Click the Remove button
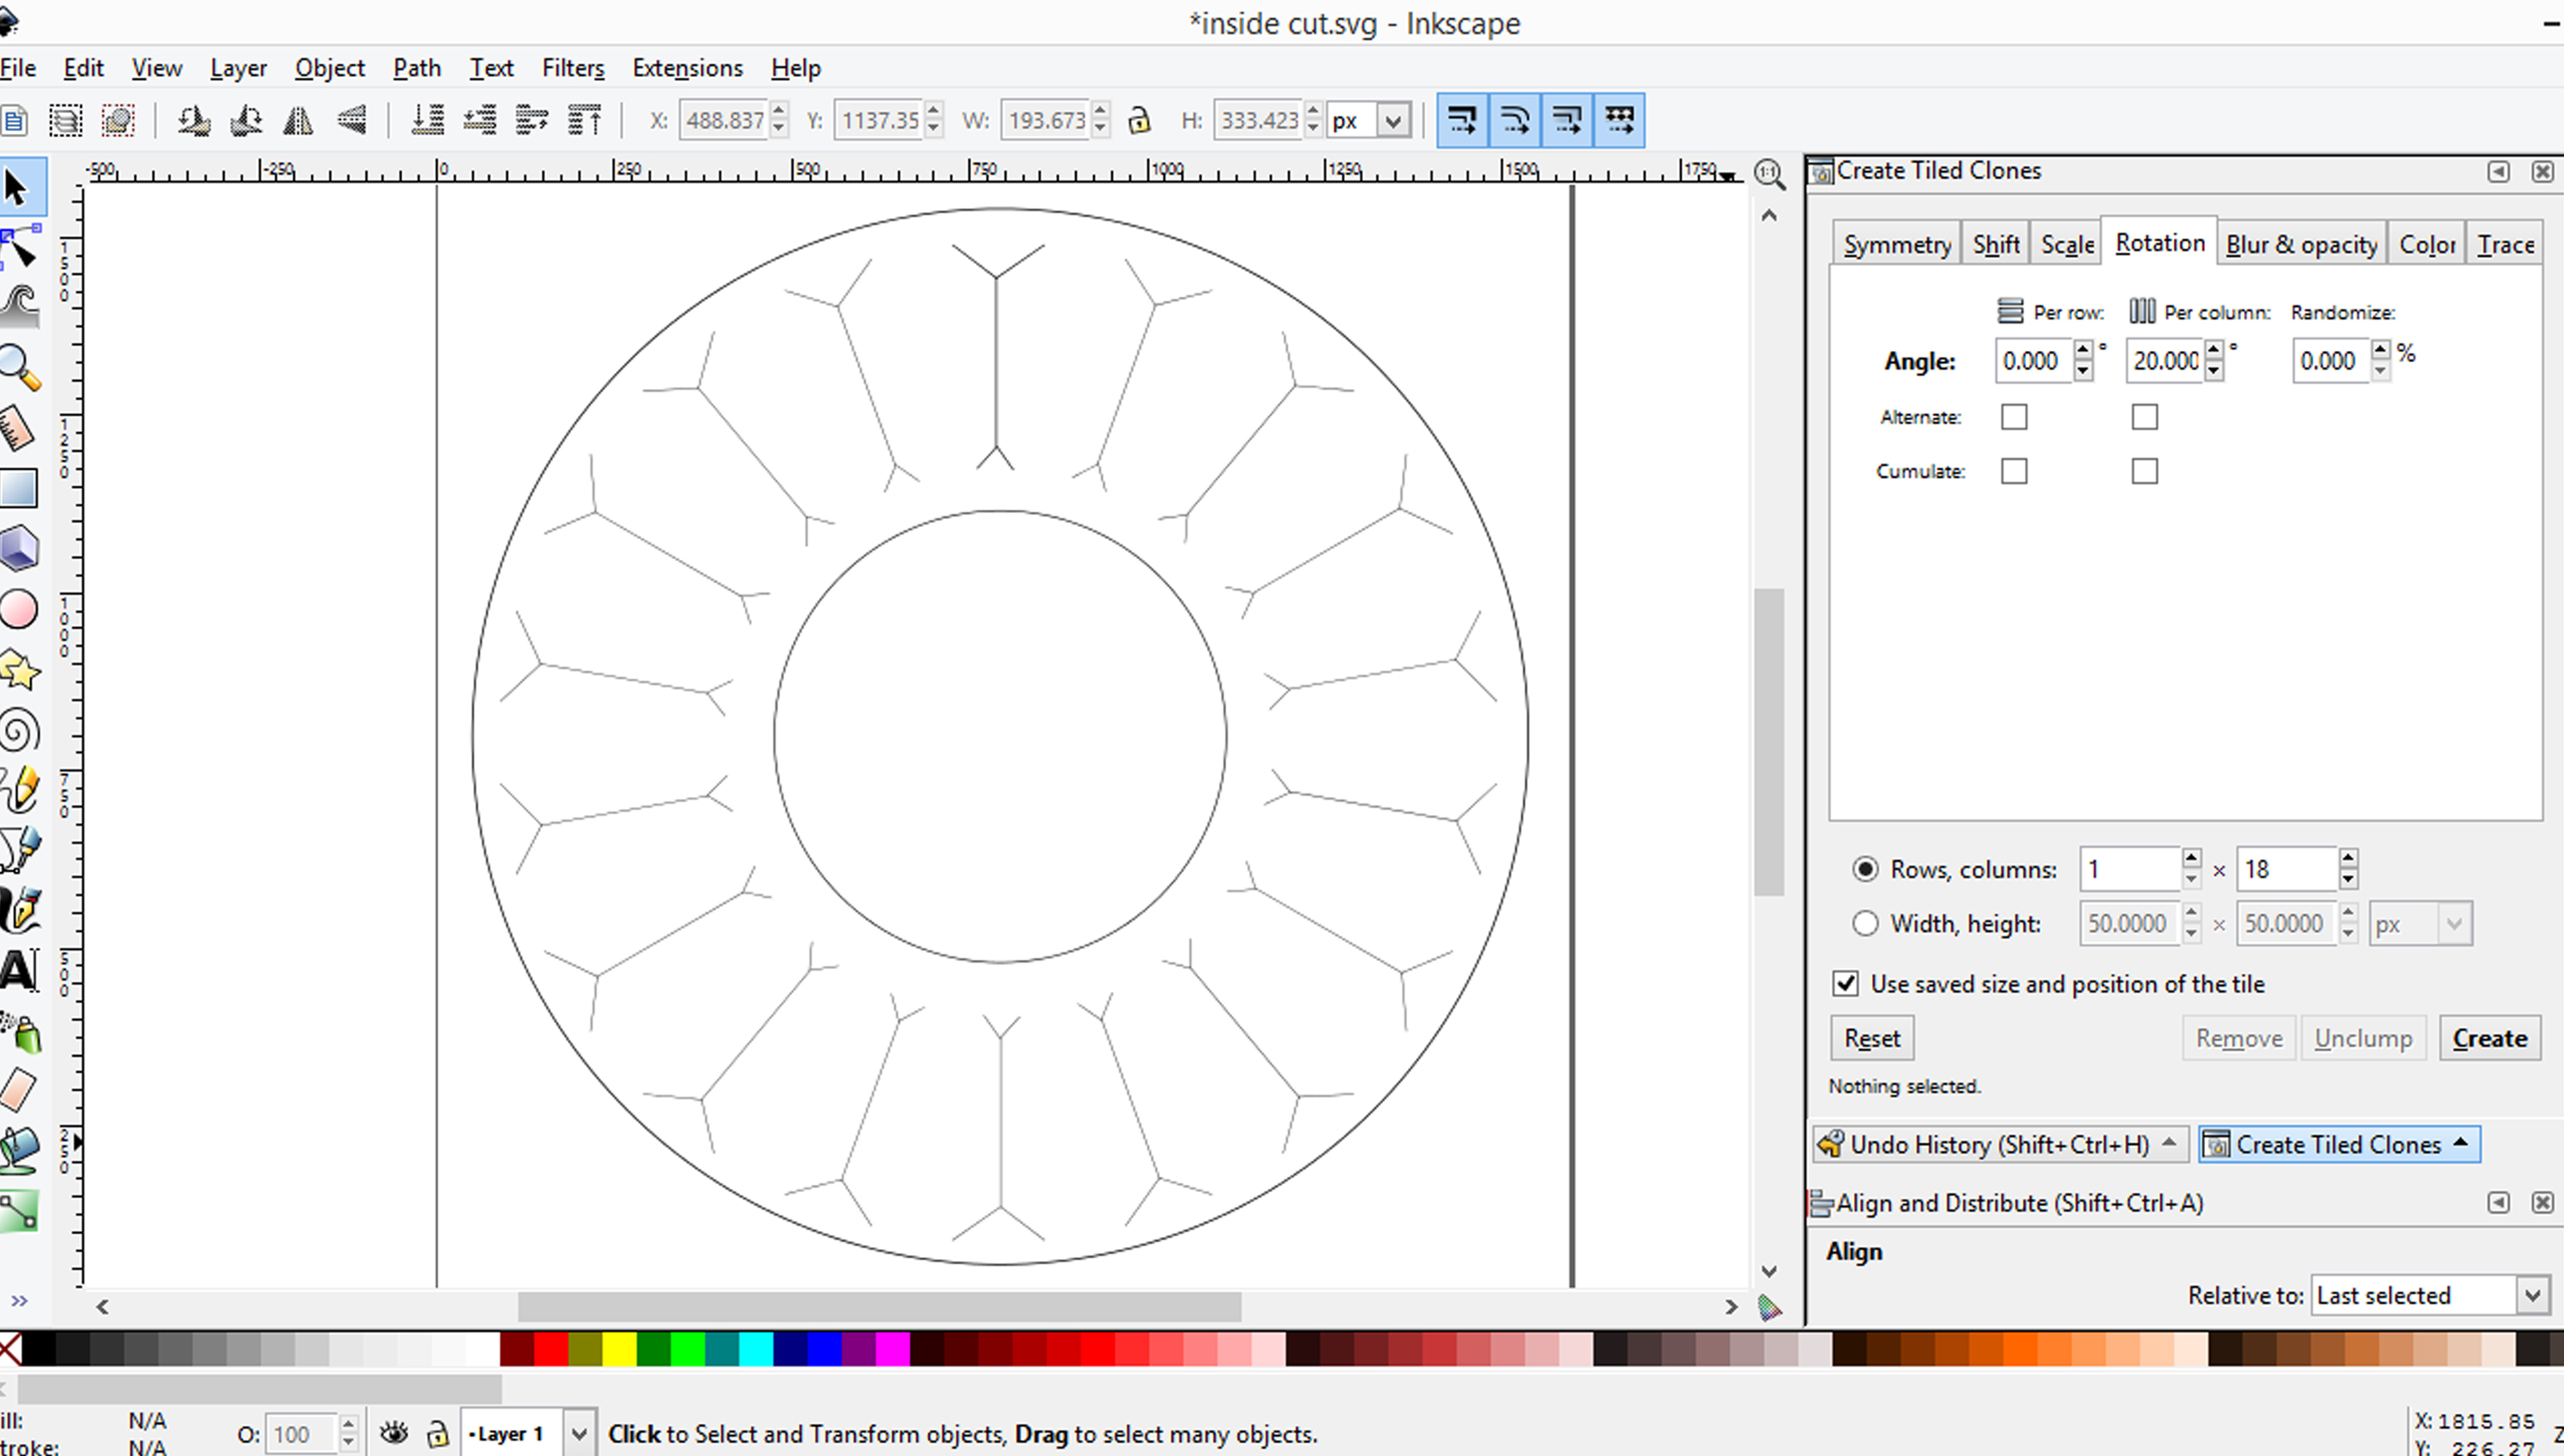The height and width of the screenshot is (1456, 2564). [x=2239, y=1038]
